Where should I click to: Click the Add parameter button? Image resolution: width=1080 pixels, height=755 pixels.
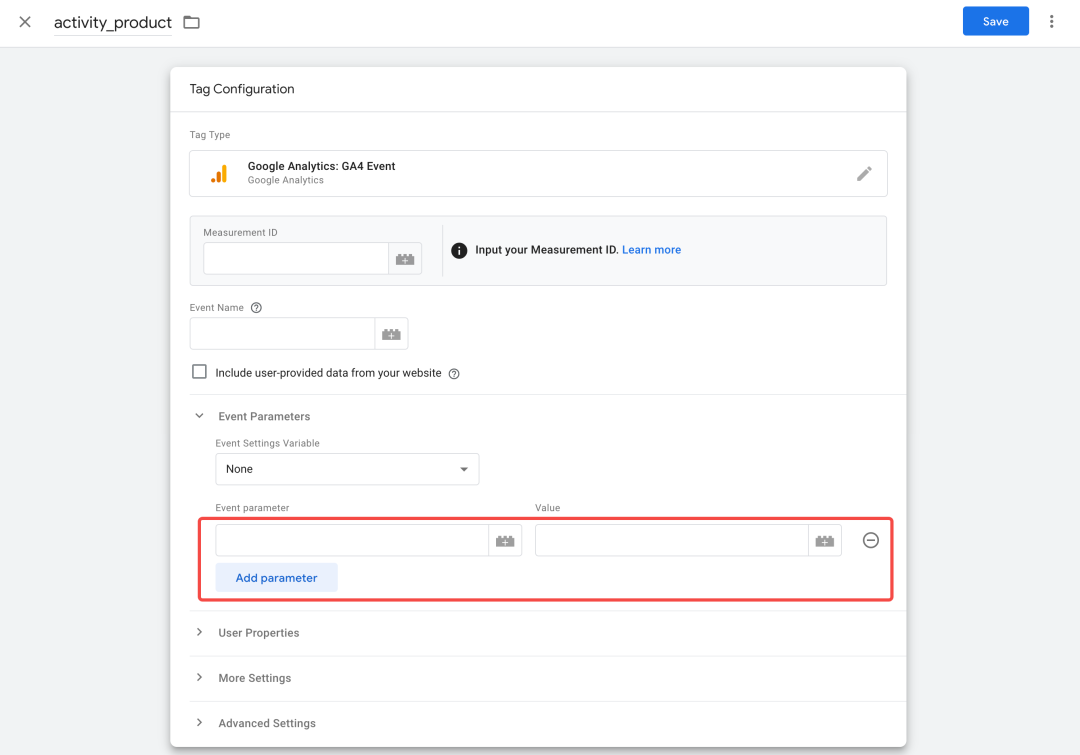pyautogui.click(x=276, y=578)
